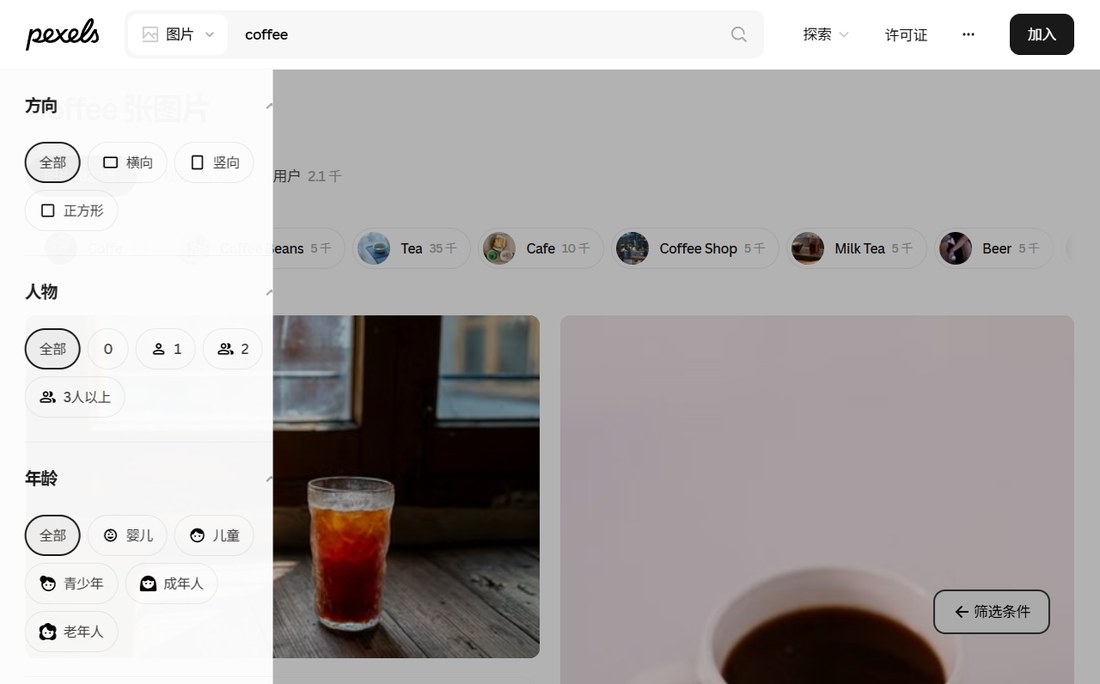This screenshot has width=1100, height=684.
Task: Click the Tea category thumbnail
Action: (374, 248)
